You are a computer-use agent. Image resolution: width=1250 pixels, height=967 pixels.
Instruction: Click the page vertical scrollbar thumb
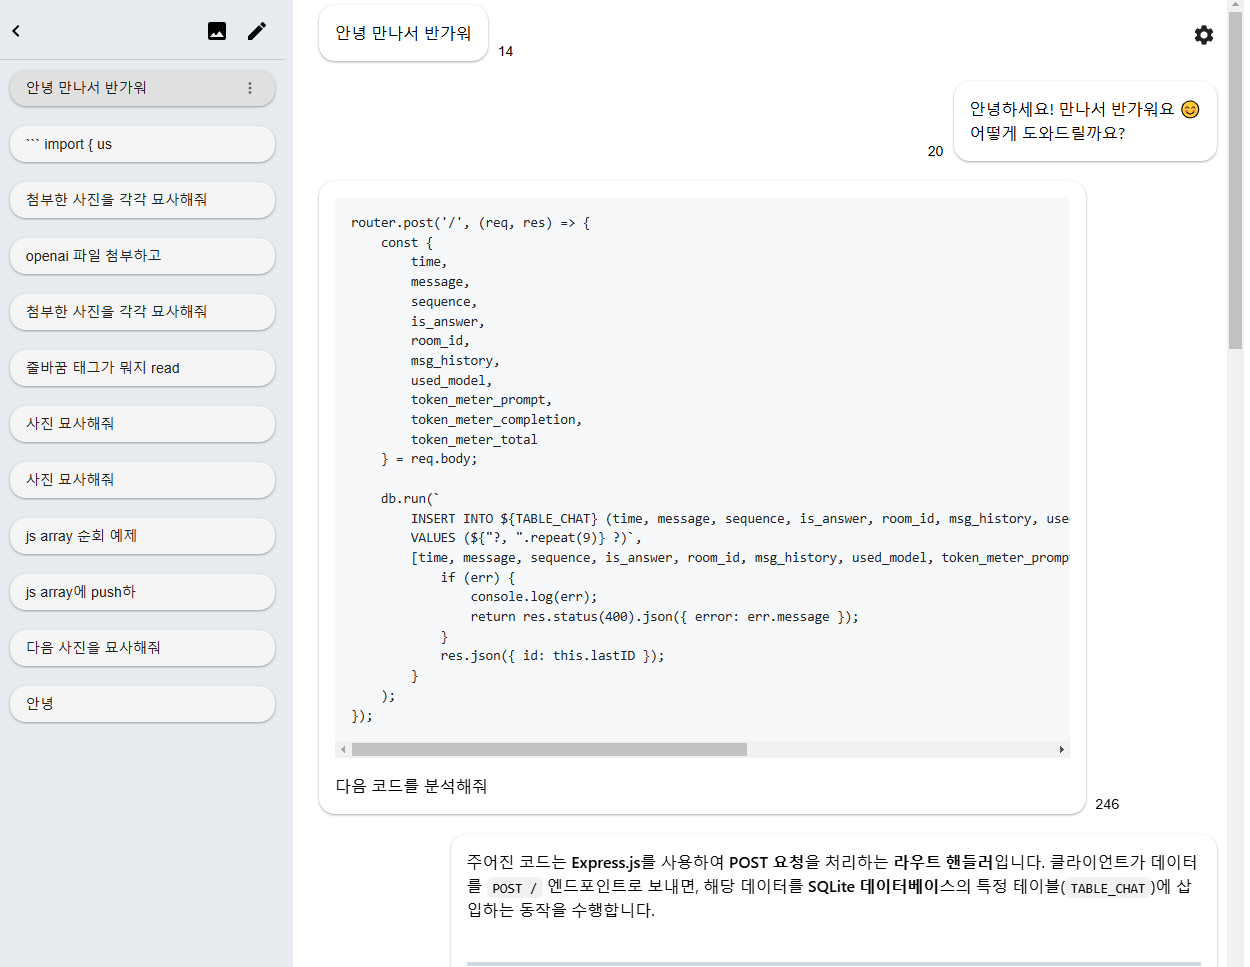[1235, 180]
